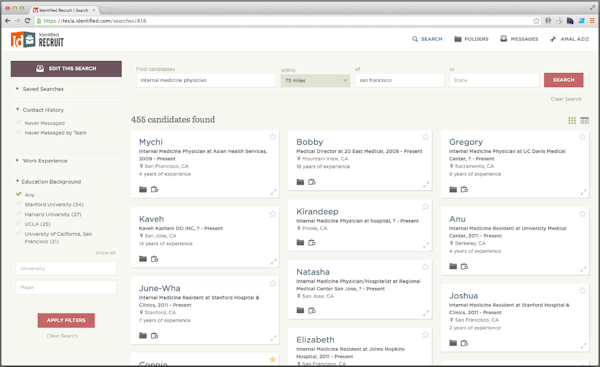
Task: Open Messages in top navigation
Action: (x=519, y=39)
